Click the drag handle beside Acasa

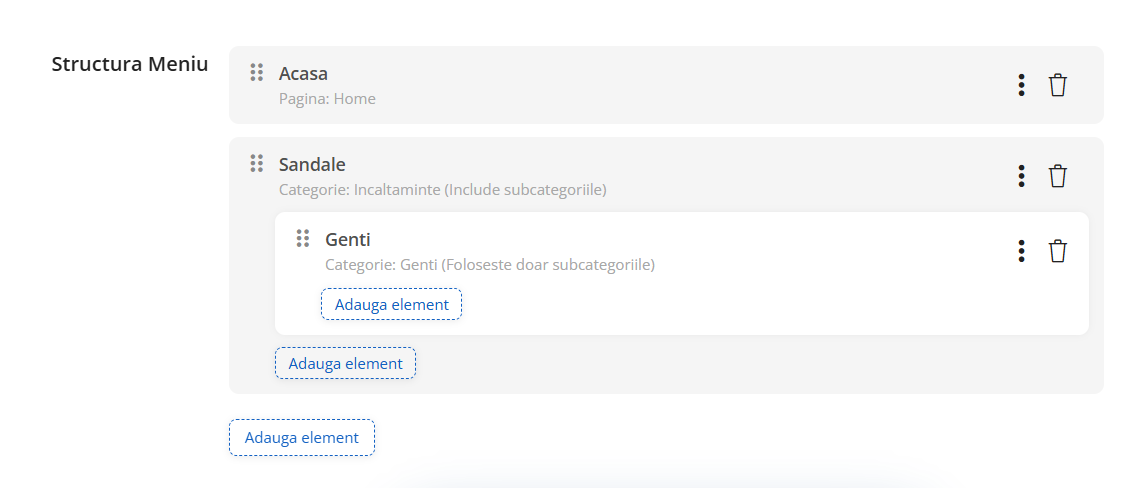coord(256,72)
